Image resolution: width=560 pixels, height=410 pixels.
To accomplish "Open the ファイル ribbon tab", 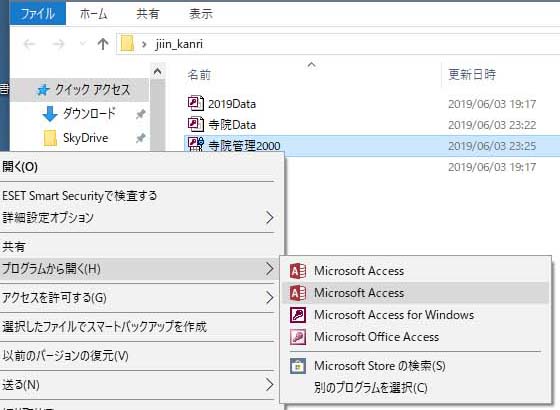I will click(x=38, y=14).
